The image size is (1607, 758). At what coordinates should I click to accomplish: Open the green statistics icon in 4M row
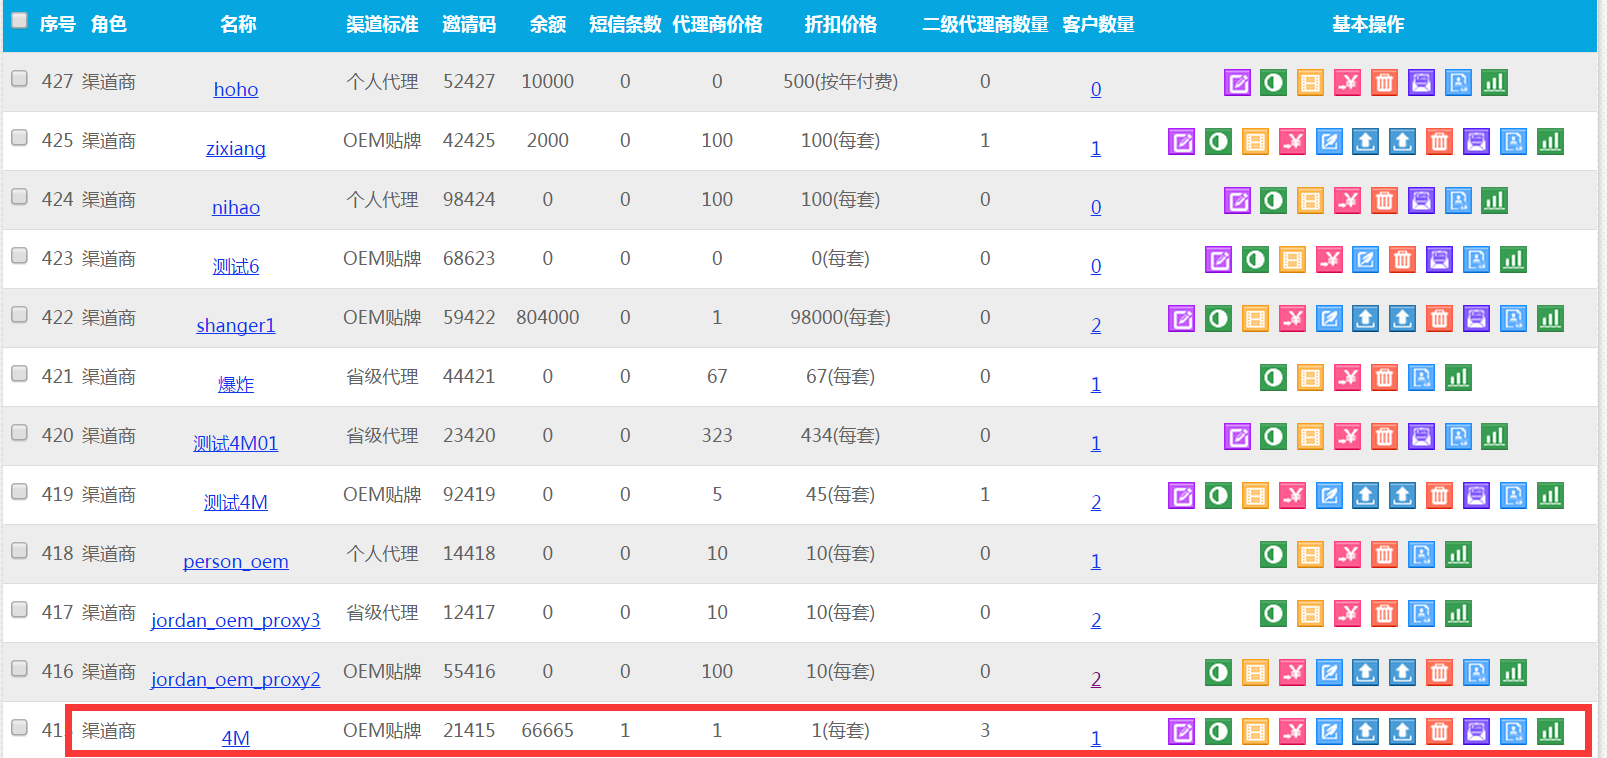click(1550, 732)
